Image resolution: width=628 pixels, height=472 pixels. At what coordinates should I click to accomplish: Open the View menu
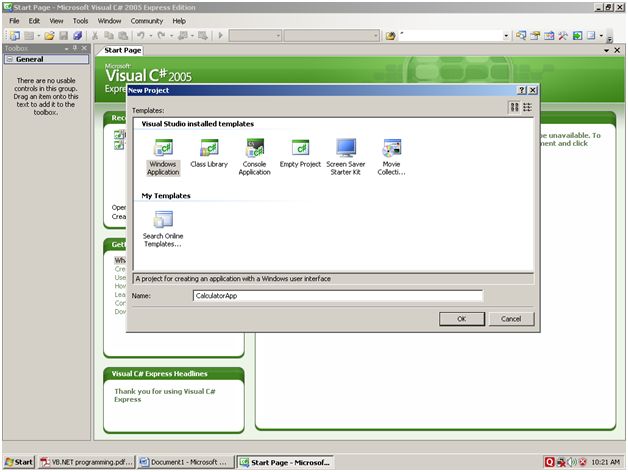[x=56, y=21]
